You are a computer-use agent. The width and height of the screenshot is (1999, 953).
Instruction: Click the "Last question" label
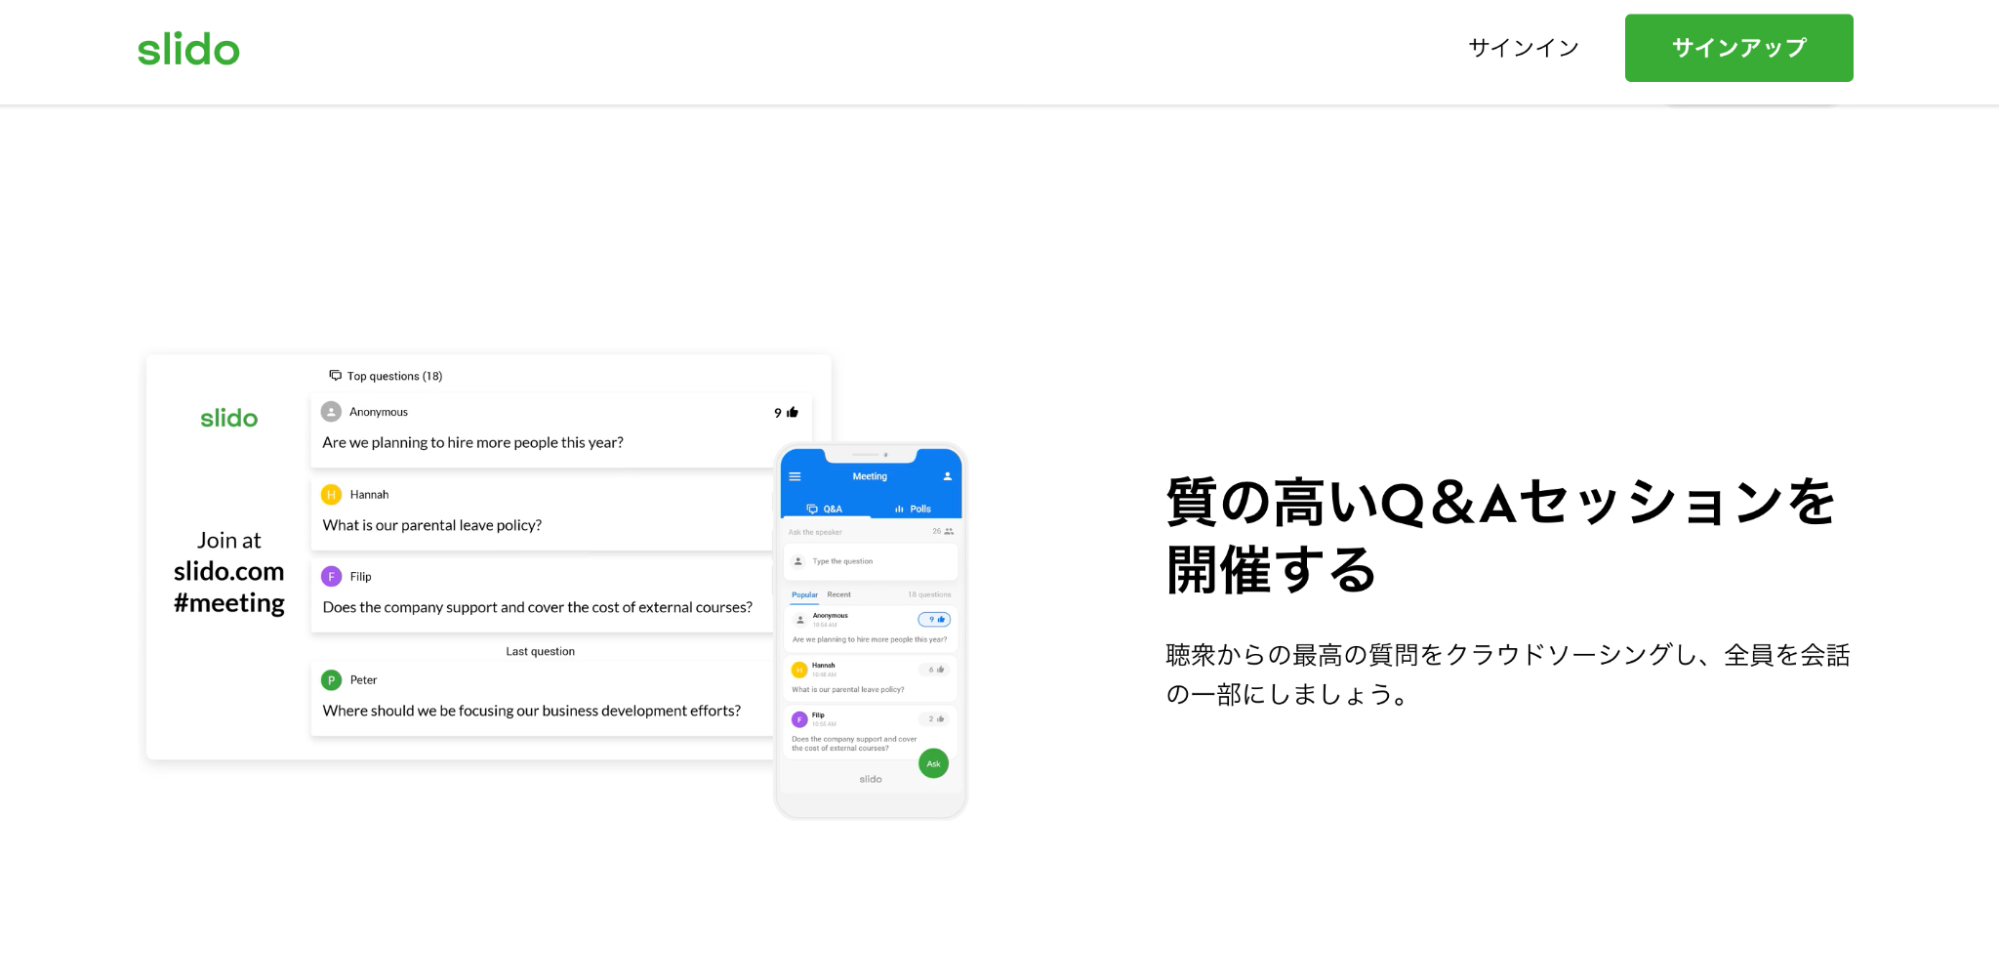[x=540, y=651]
